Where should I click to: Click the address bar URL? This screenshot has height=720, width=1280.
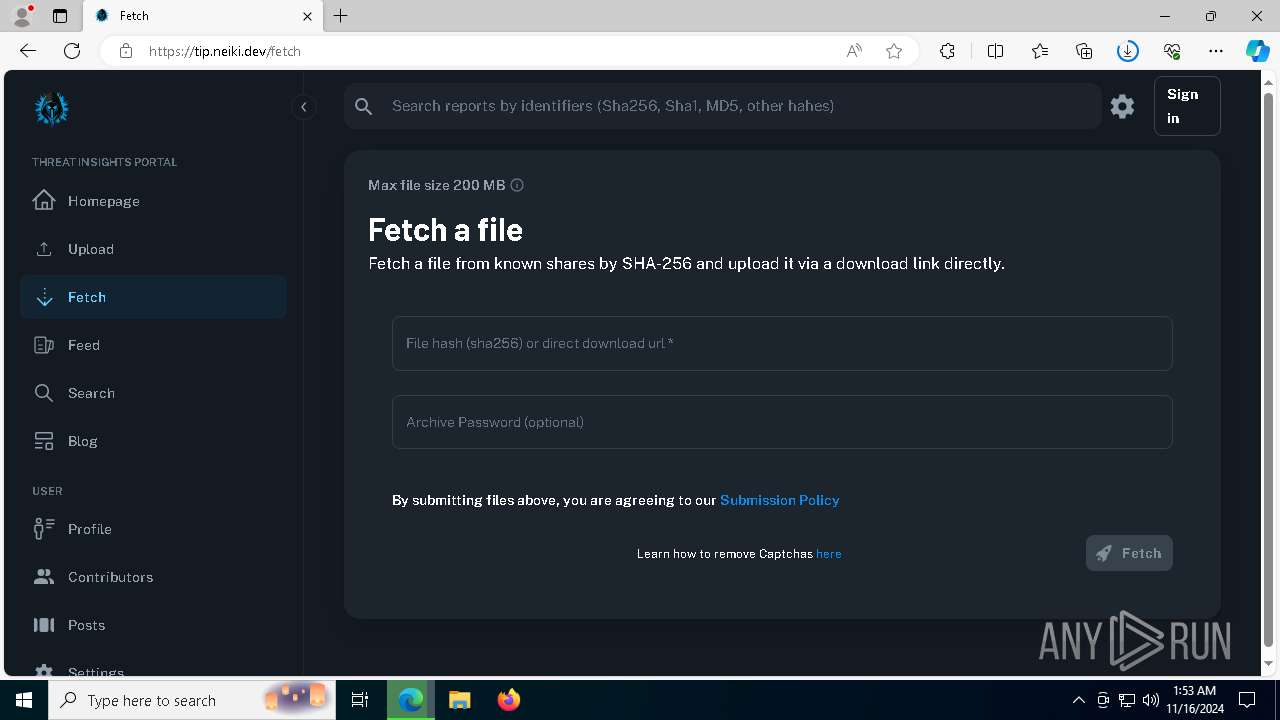[x=225, y=51]
